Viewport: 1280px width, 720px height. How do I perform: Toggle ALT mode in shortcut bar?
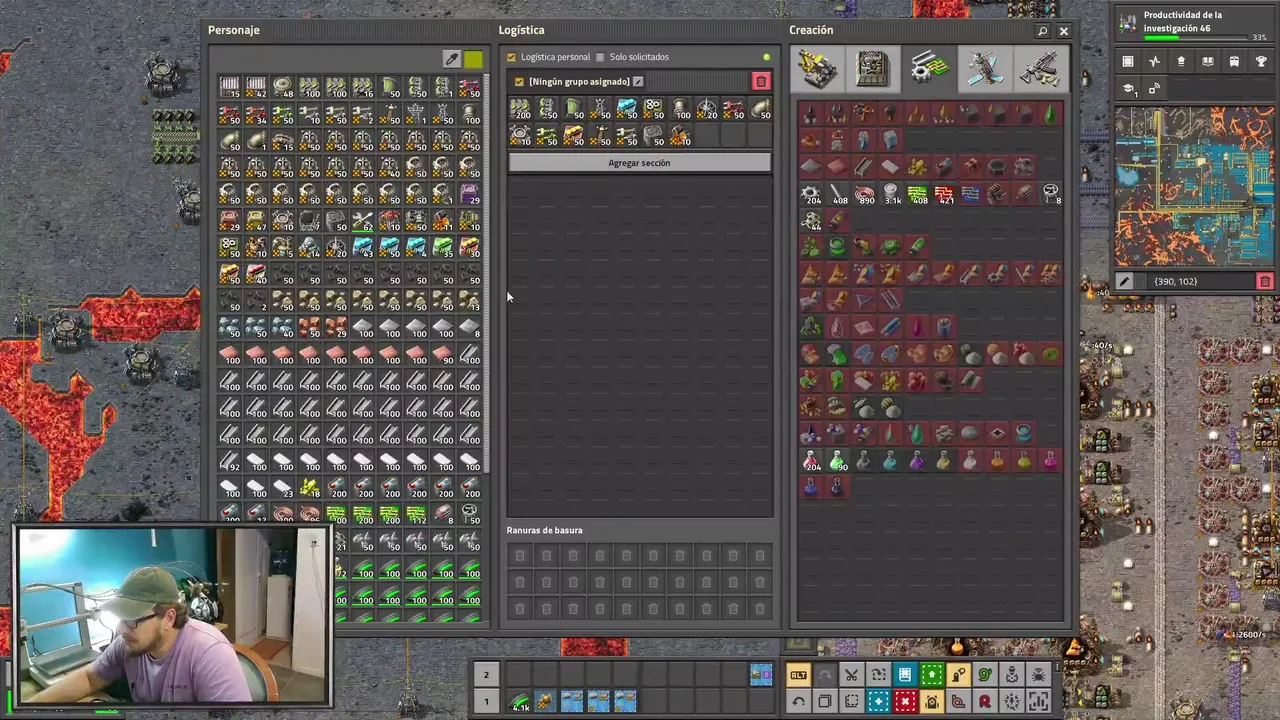tap(798, 675)
